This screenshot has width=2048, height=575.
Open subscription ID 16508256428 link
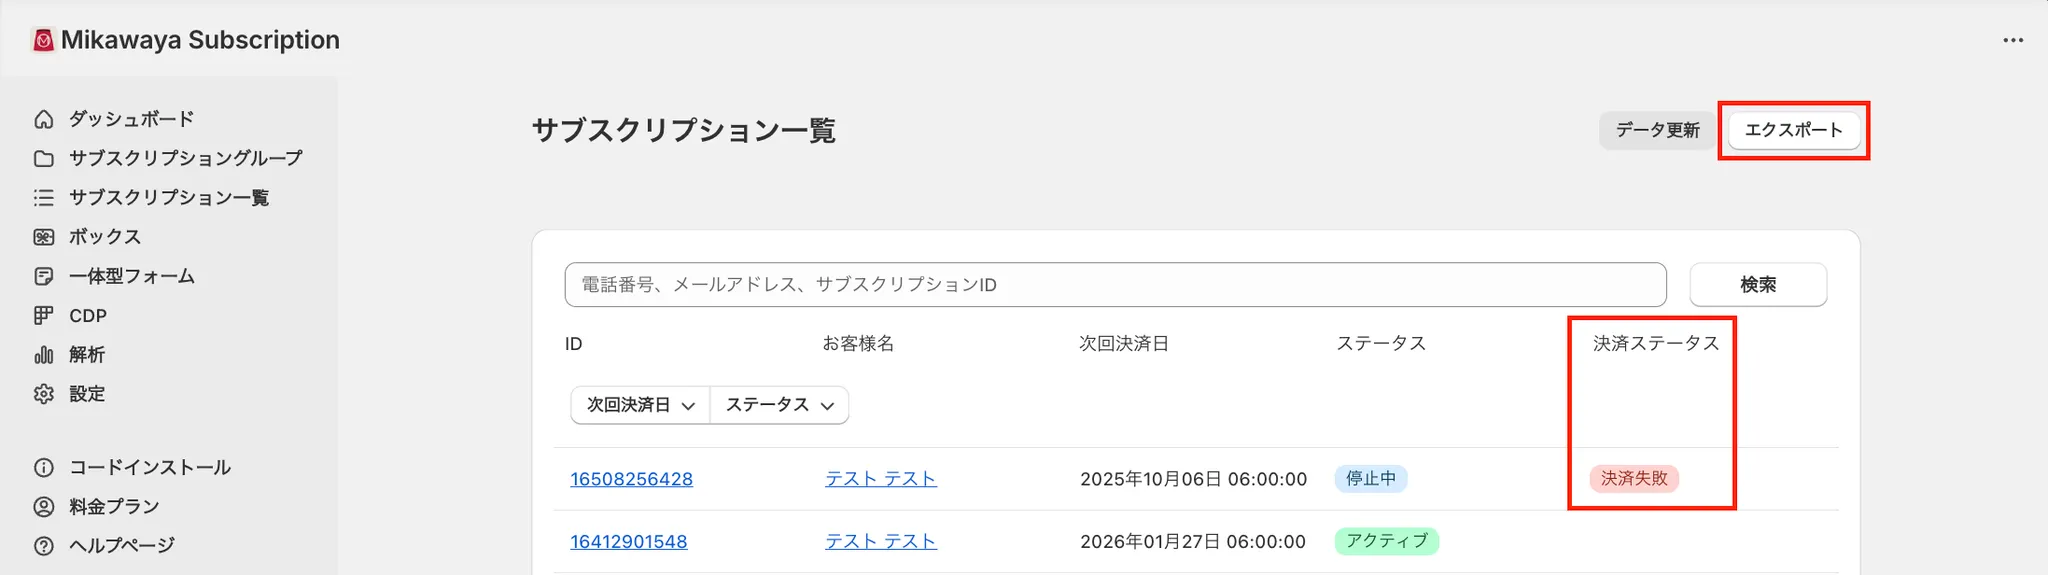[x=631, y=479]
